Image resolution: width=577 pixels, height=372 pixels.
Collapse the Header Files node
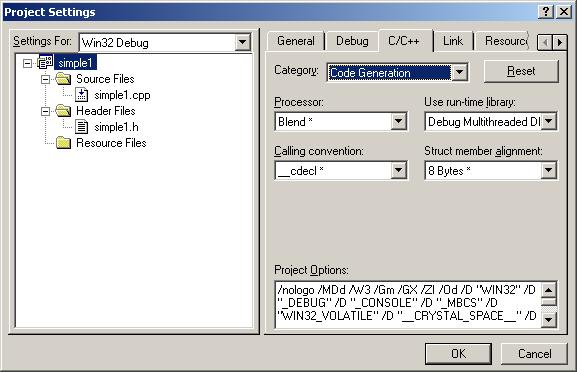(45, 111)
